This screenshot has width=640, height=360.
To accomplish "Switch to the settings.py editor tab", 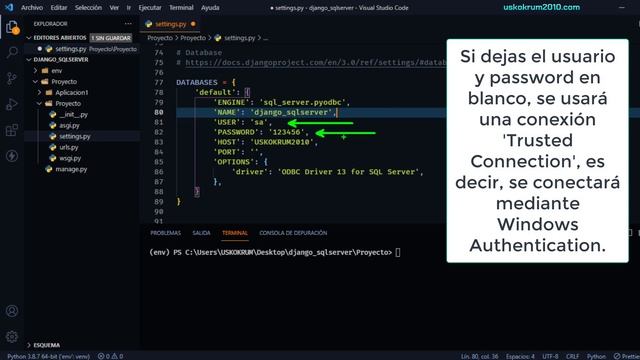I will 171,24.
